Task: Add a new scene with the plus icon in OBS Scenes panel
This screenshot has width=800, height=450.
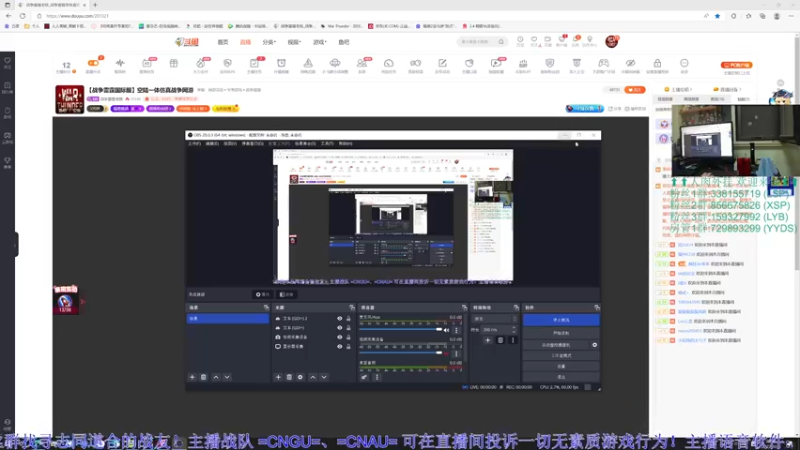Action: (192, 377)
